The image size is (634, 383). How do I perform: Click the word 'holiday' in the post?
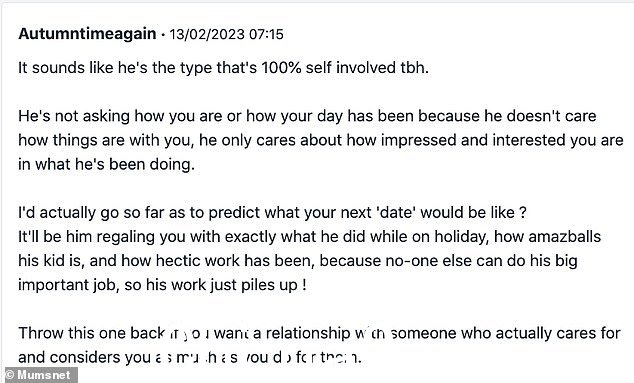point(460,237)
